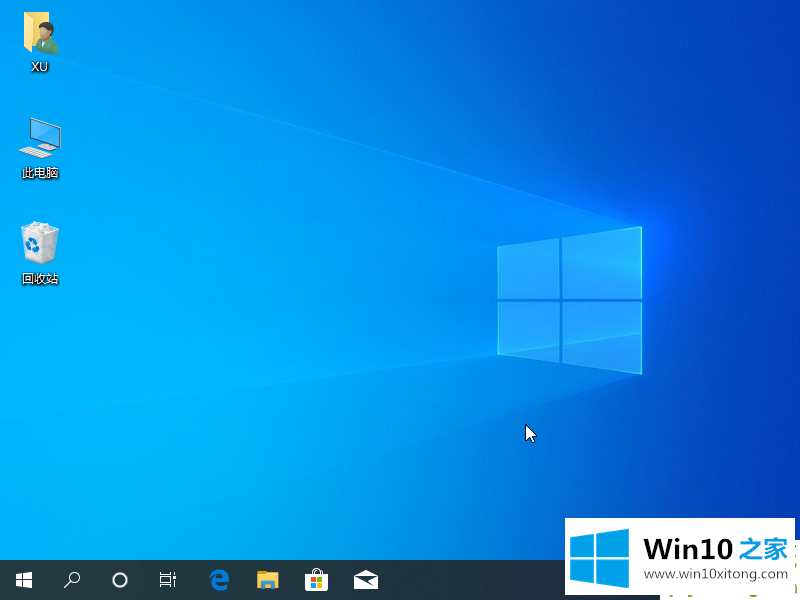The height and width of the screenshot is (600, 800).
Task: Select the 此电脑 (This PC) desktop icon
Action: coord(40,138)
